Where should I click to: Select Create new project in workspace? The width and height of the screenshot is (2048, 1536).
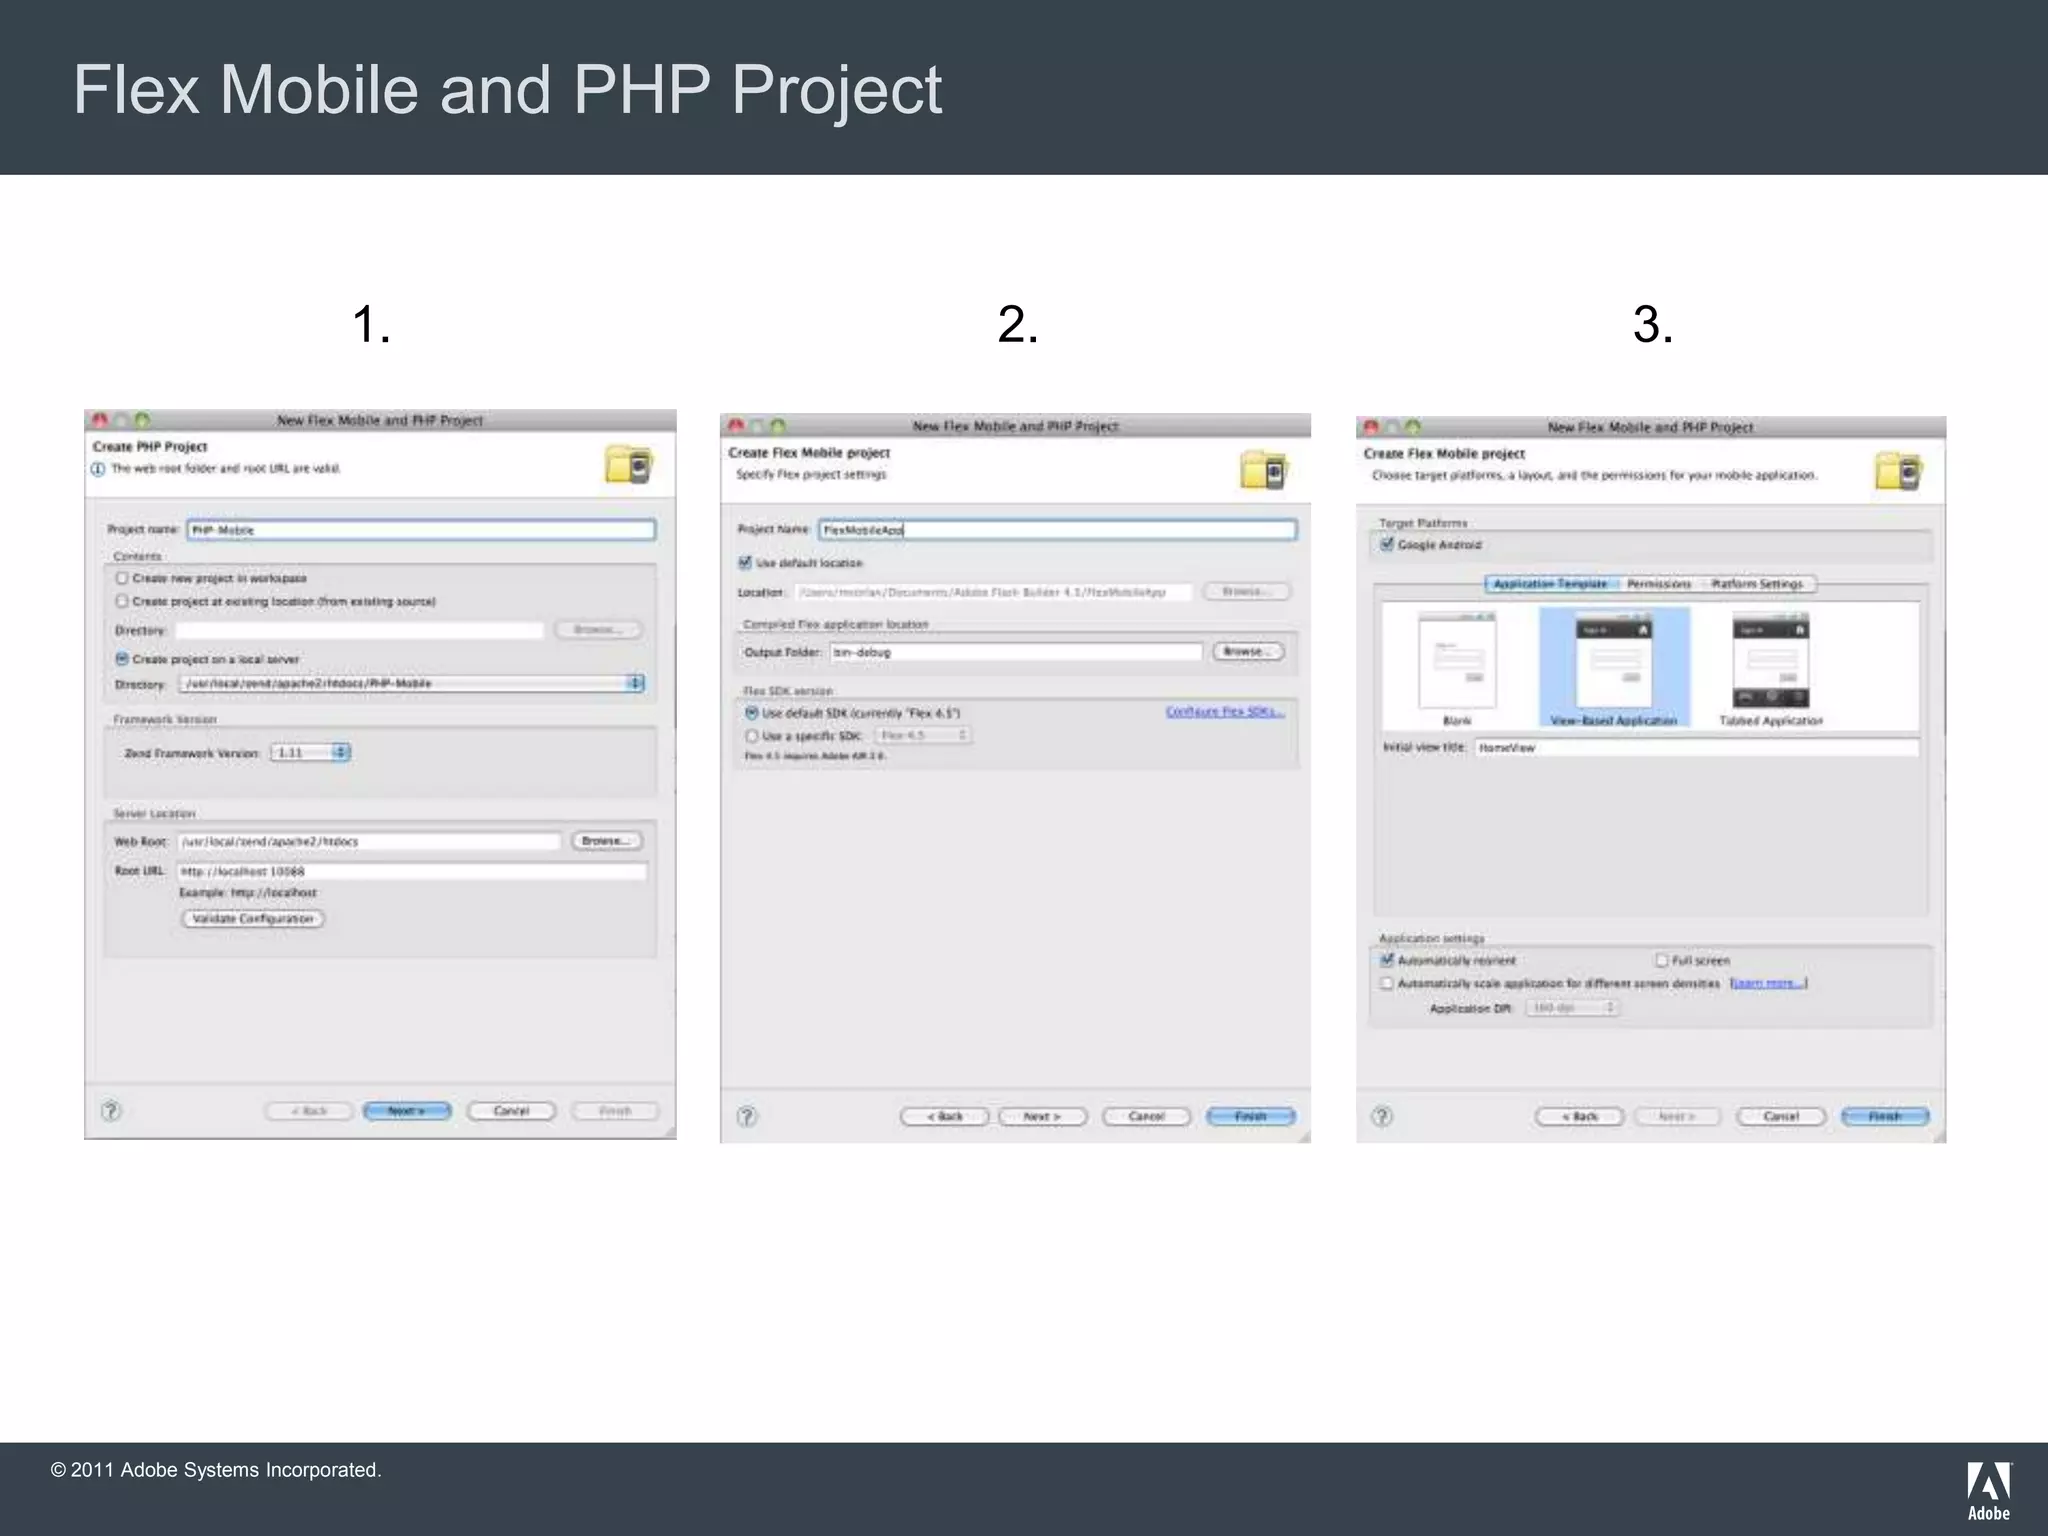pyautogui.click(x=122, y=578)
